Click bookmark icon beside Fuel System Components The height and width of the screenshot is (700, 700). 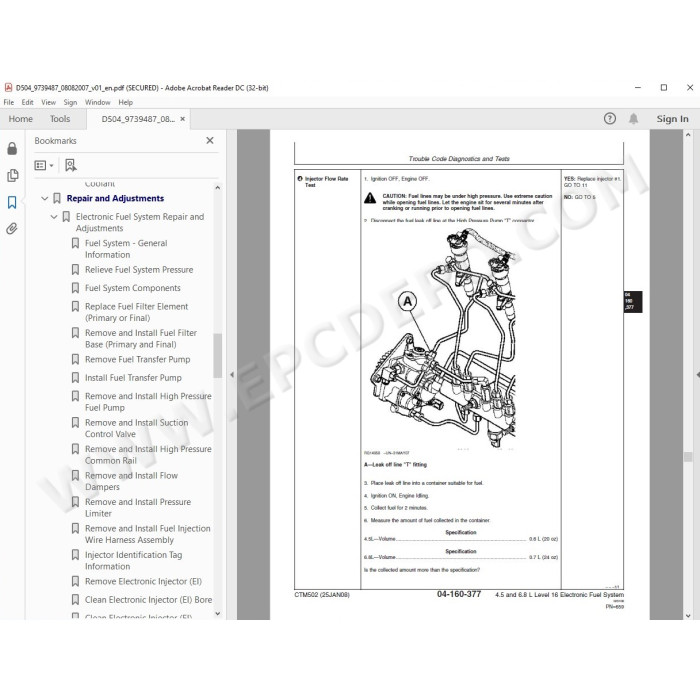coord(75,288)
